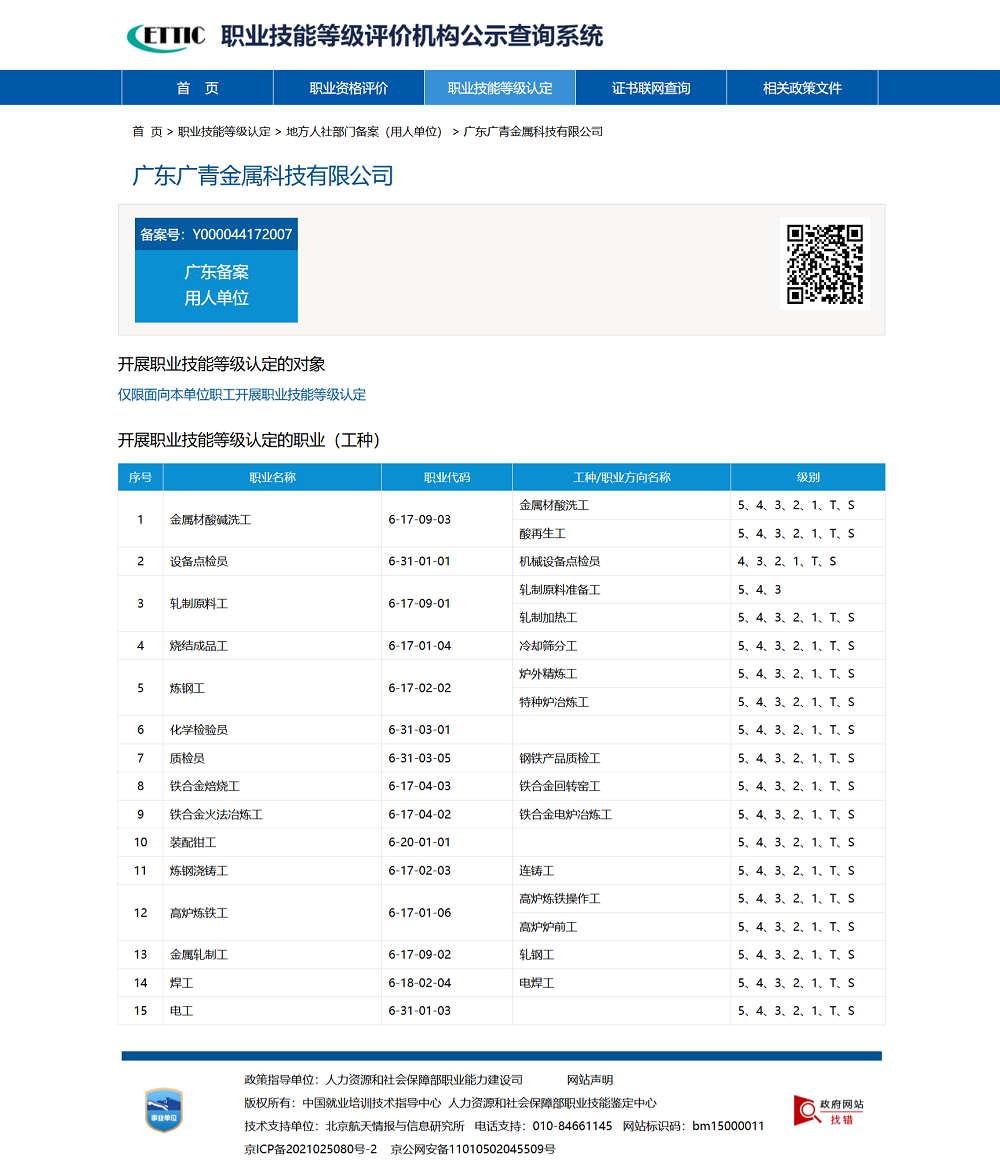The height and width of the screenshot is (1160, 1000).
Task: Click 地方人社部门备案(用人单位) breadcrumb link
Action: (364, 132)
